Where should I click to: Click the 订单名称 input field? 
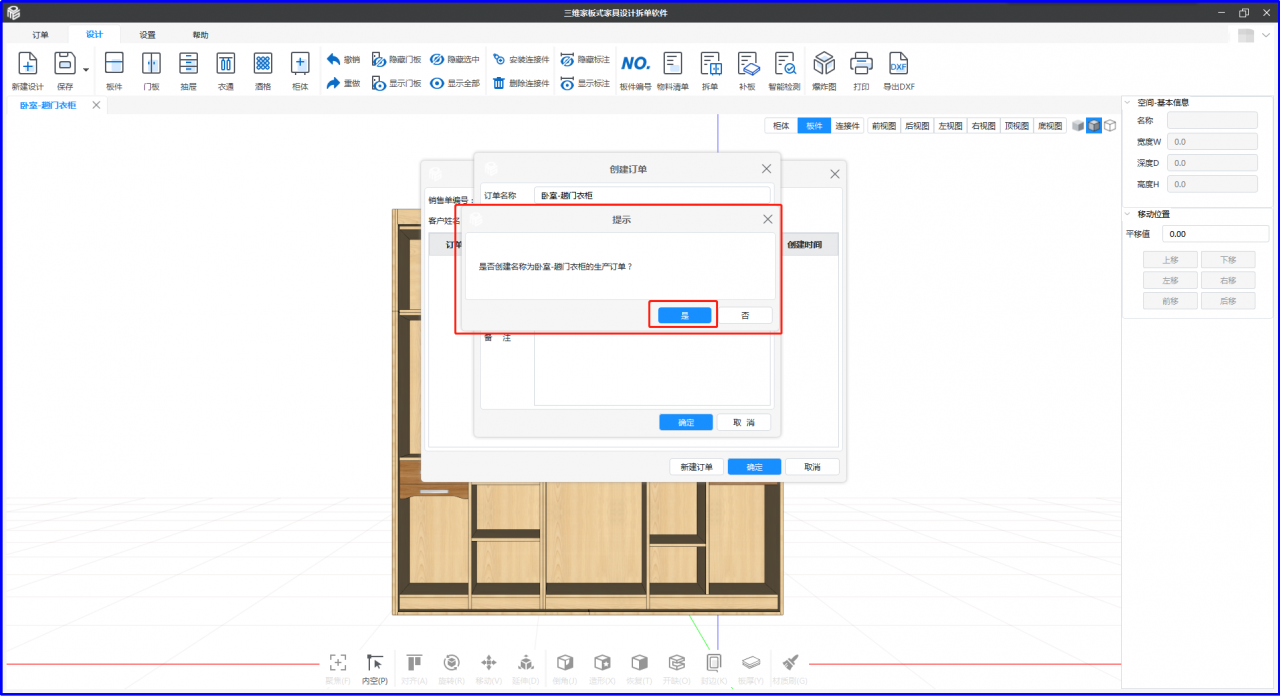click(653, 196)
